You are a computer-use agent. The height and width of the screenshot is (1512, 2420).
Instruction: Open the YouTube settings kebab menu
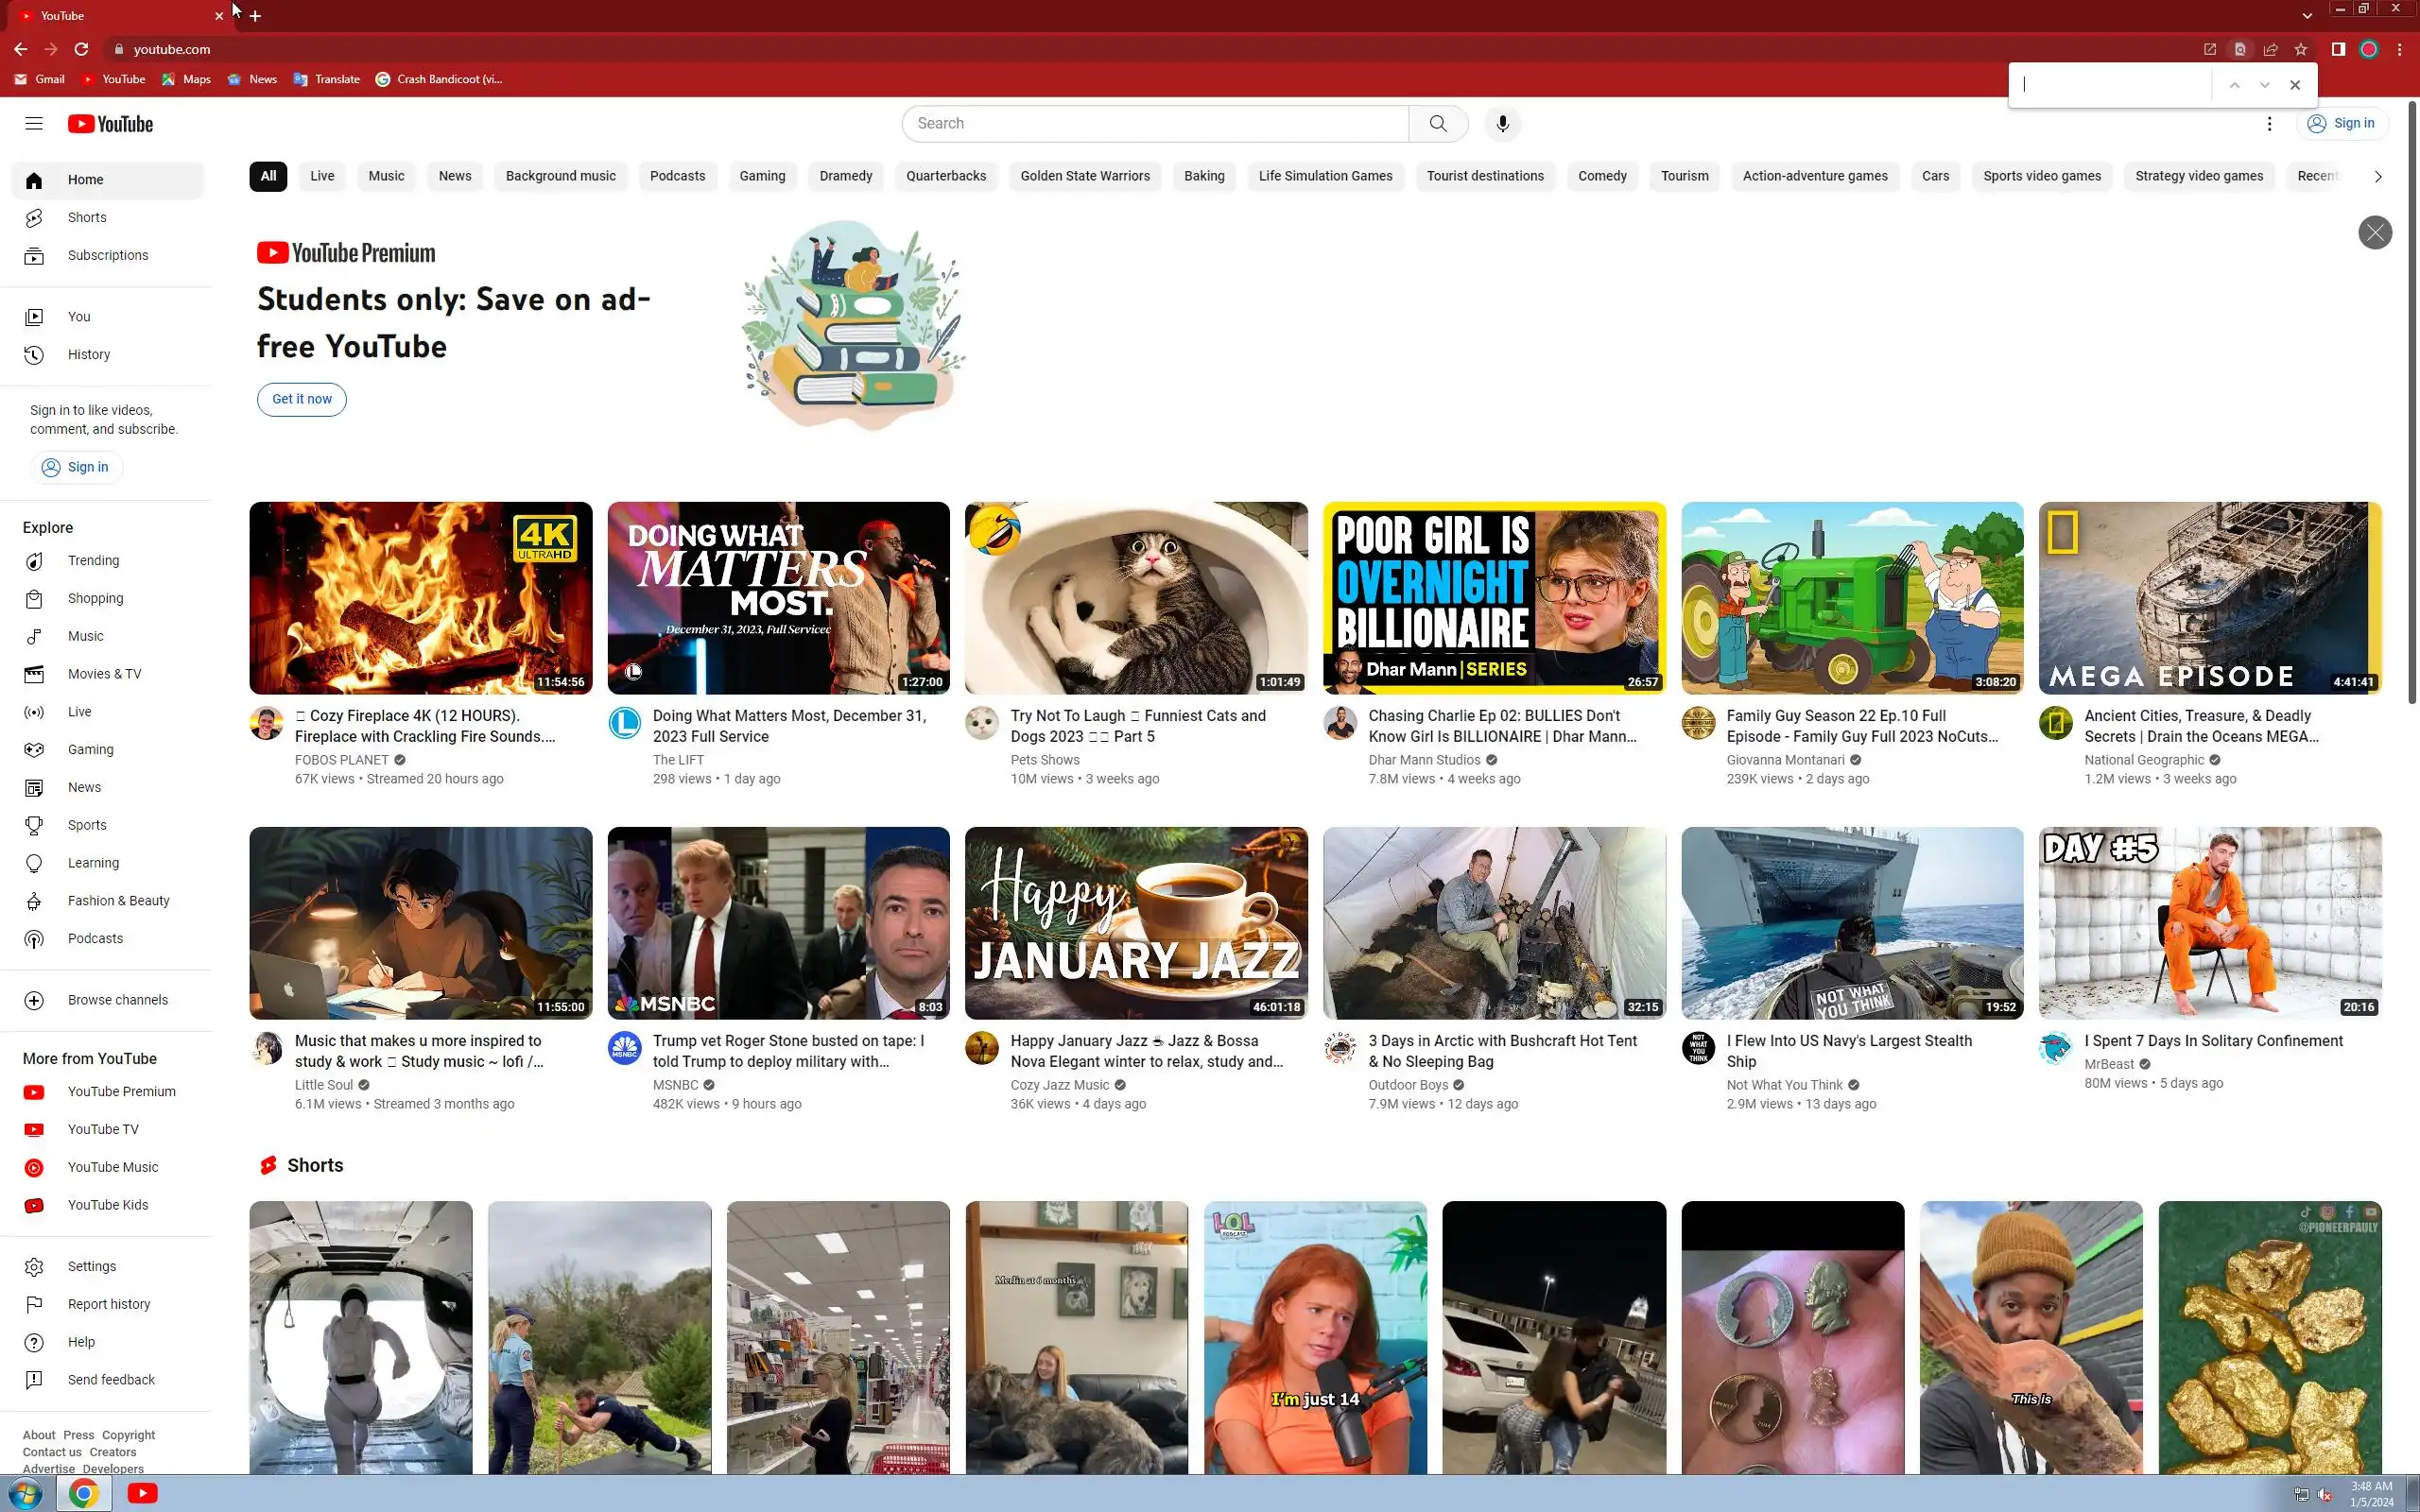tap(2269, 124)
